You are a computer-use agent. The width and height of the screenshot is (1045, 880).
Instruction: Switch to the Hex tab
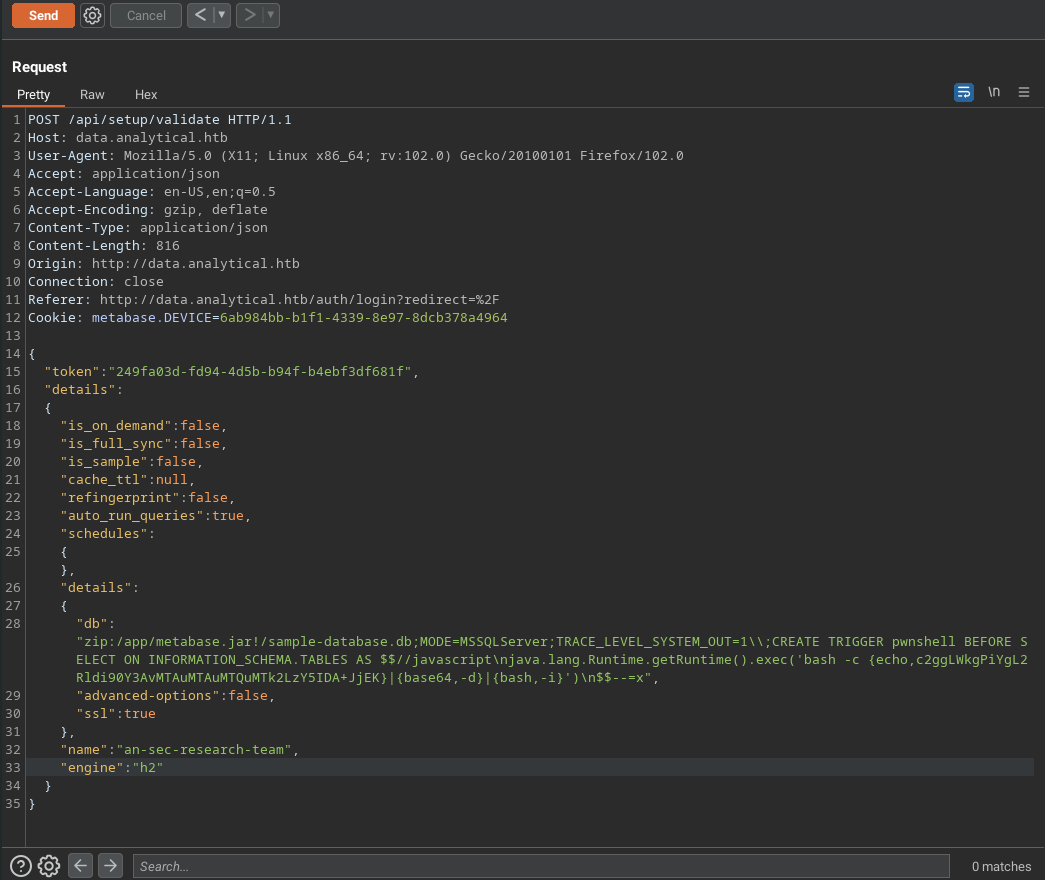[x=146, y=95]
